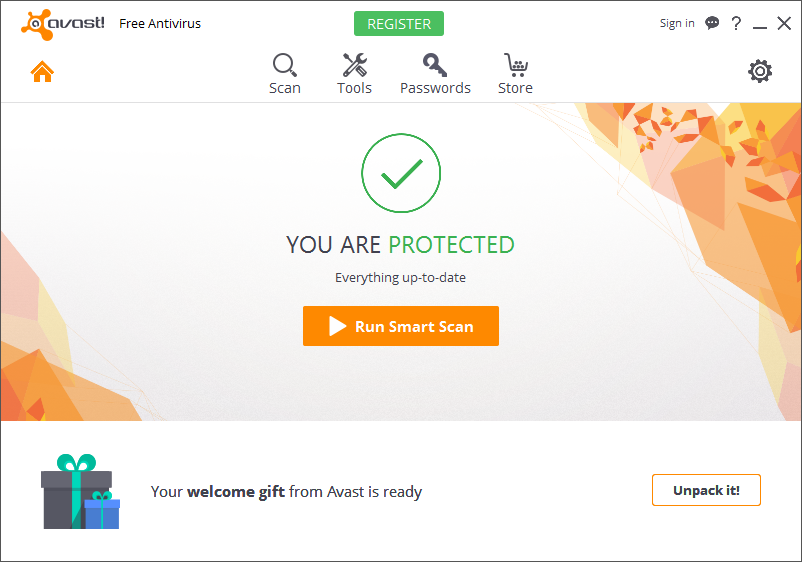Click the welcome gift box image
This screenshot has height=562, width=802.
(x=80, y=492)
